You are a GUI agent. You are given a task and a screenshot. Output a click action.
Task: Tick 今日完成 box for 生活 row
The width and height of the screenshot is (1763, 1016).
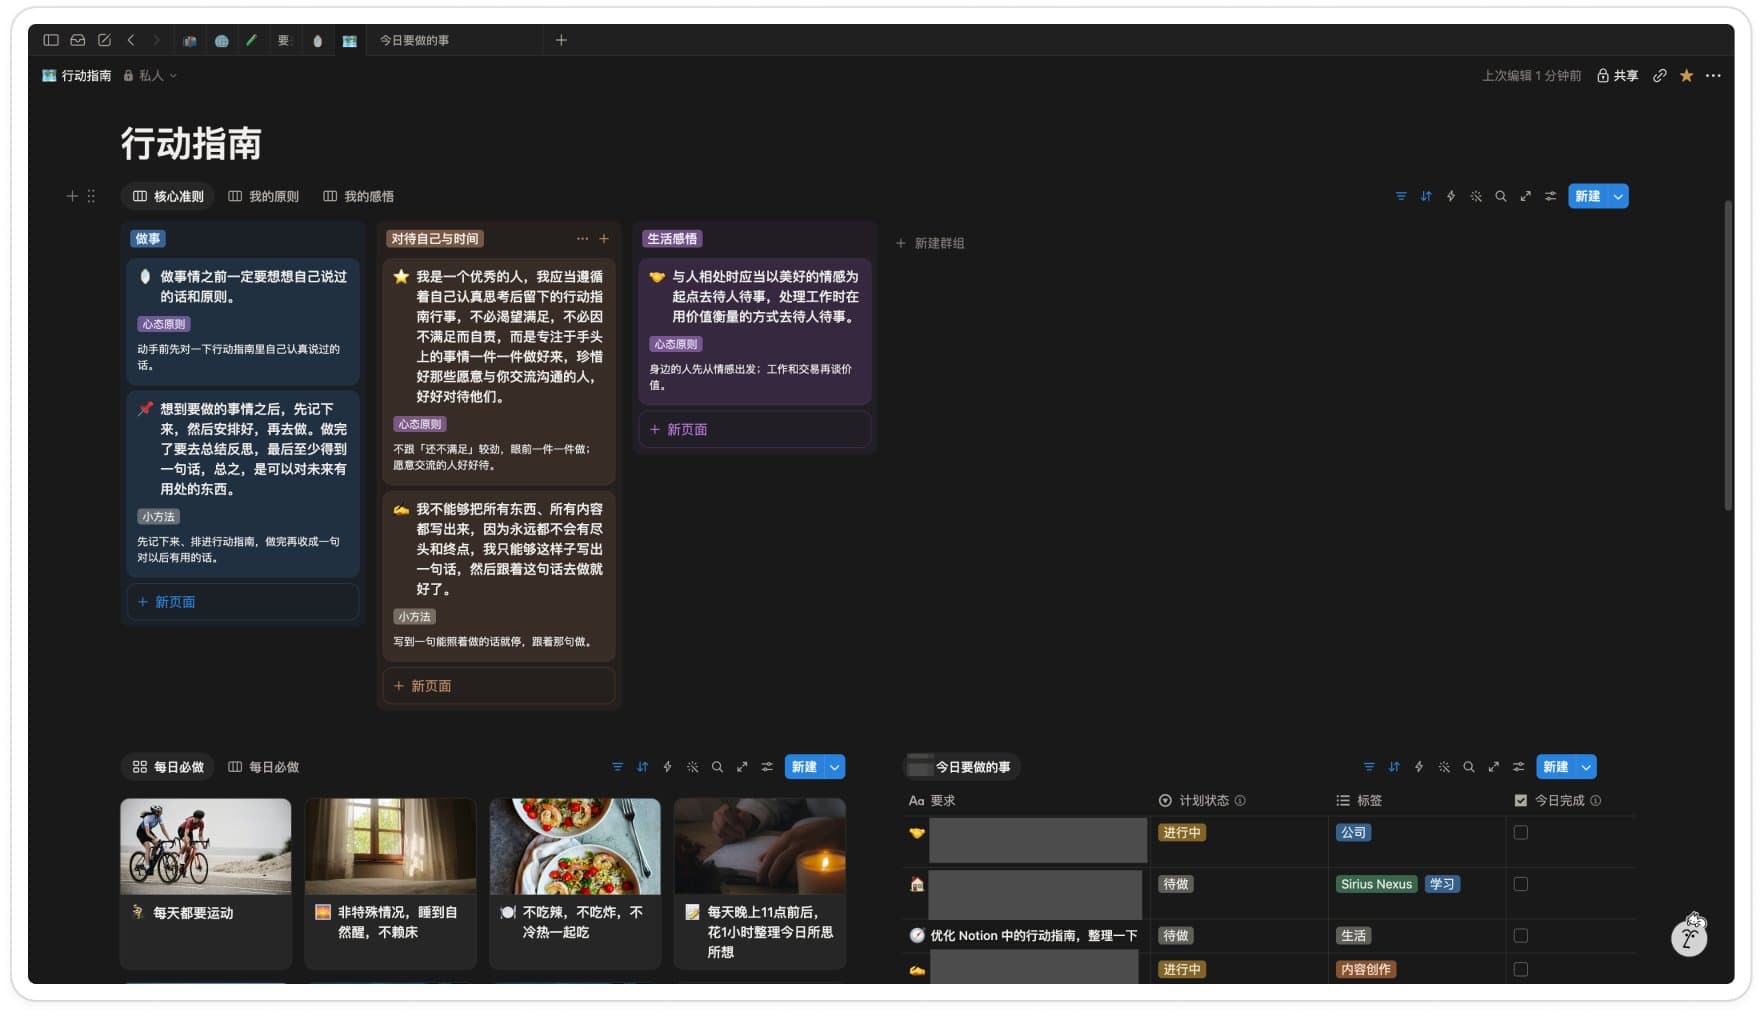click(x=1521, y=935)
